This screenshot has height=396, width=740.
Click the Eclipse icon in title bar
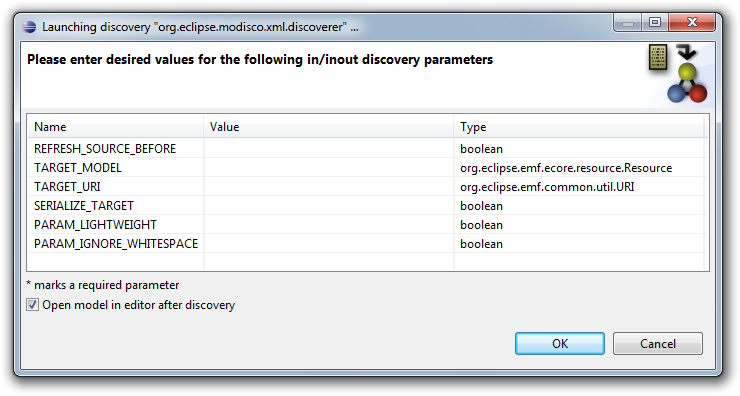point(29,27)
